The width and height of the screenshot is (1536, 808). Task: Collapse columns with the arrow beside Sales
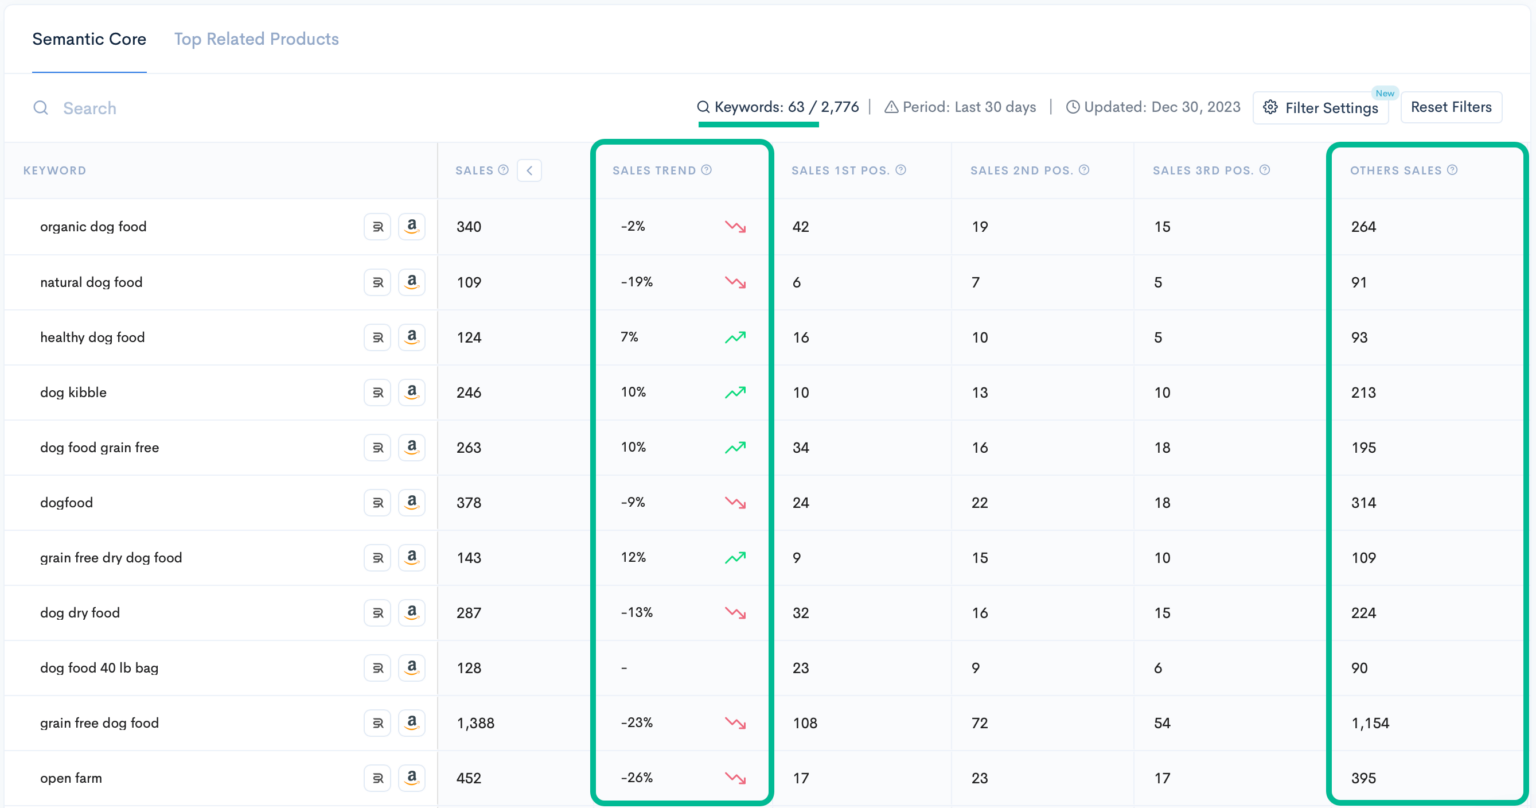click(529, 170)
